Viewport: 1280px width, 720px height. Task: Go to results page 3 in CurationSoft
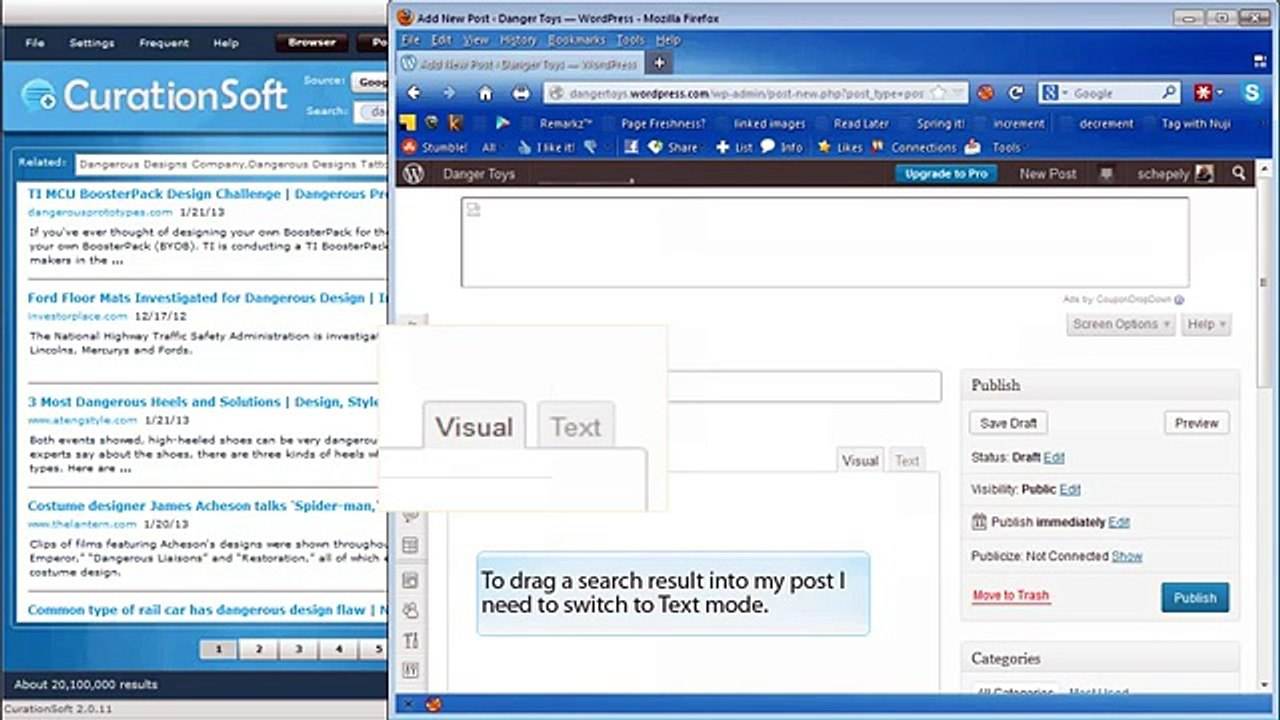tap(298, 649)
